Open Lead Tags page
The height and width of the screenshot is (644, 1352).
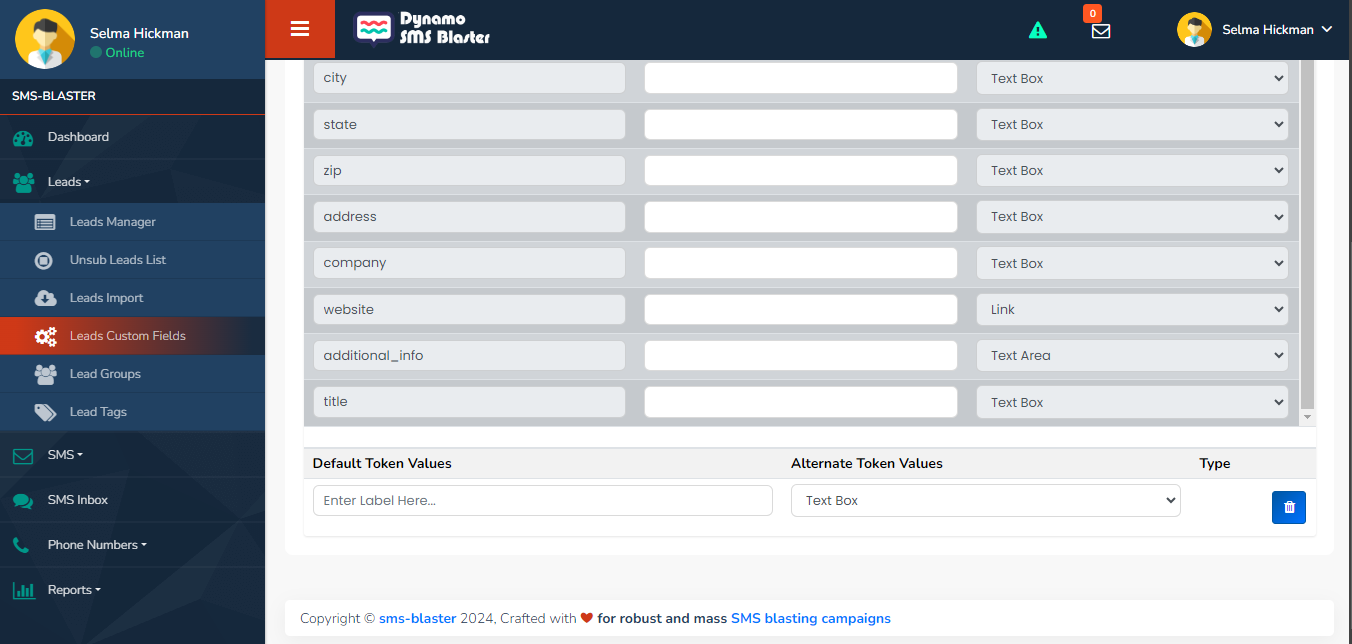tap(132, 412)
